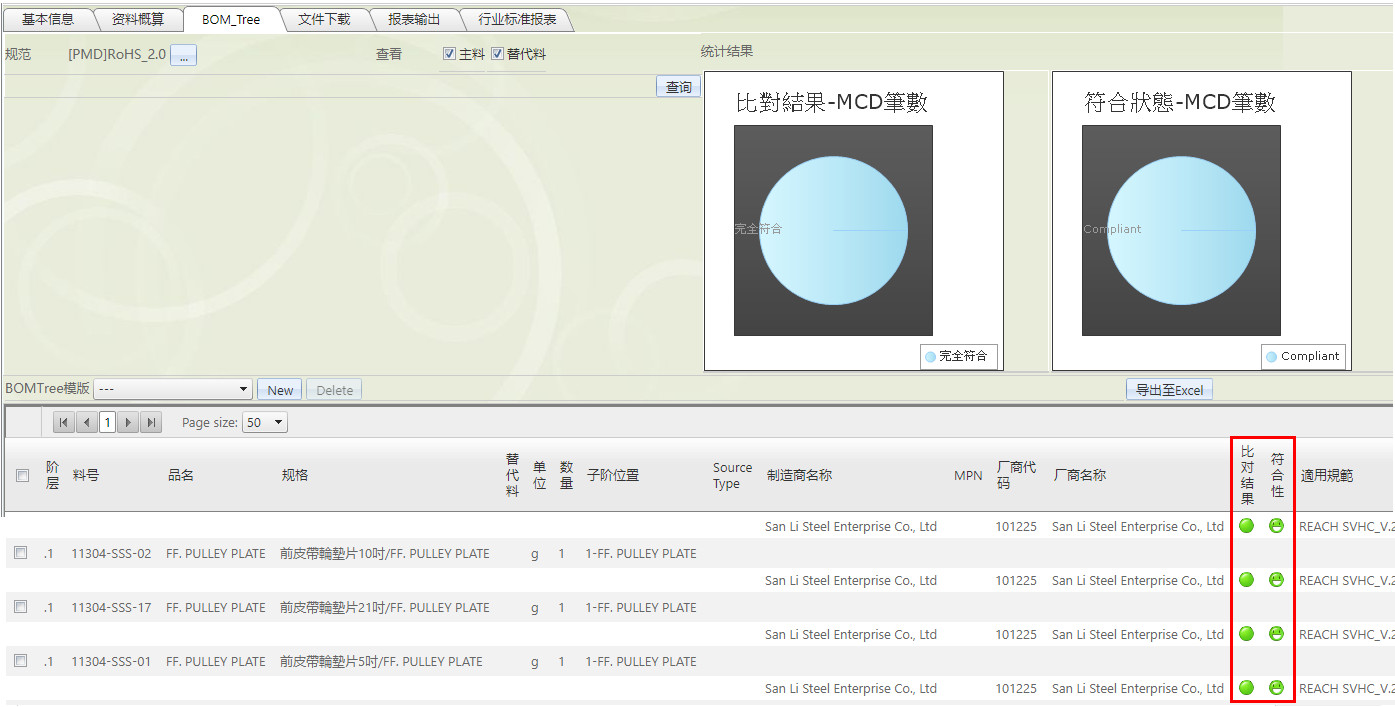The image size is (1395, 707).
Task: Jump to last page in grid pager
Action: coord(151,423)
